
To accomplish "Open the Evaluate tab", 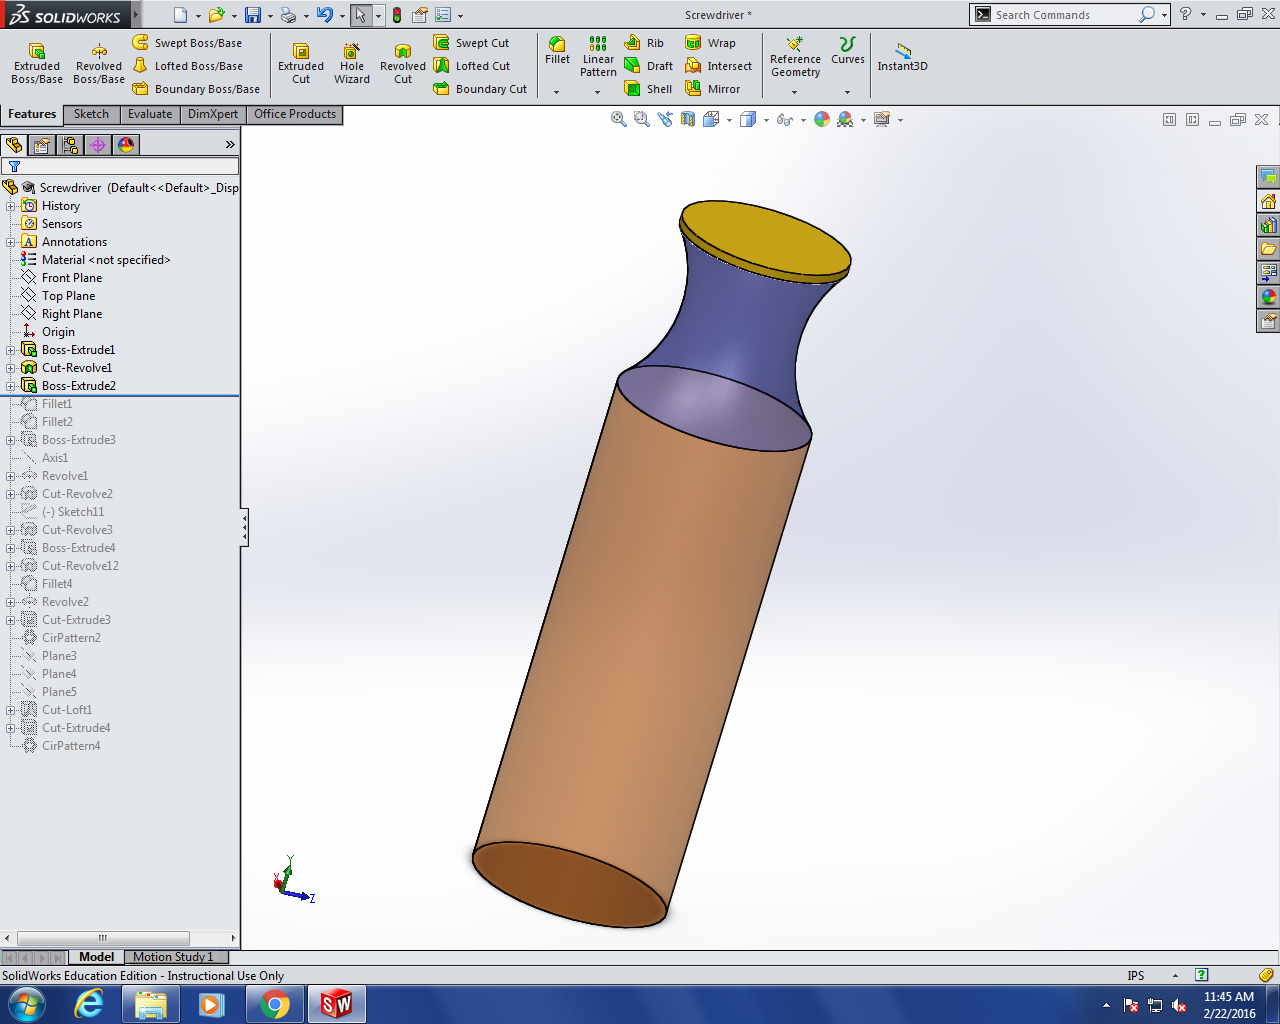I will pos(150,114).
